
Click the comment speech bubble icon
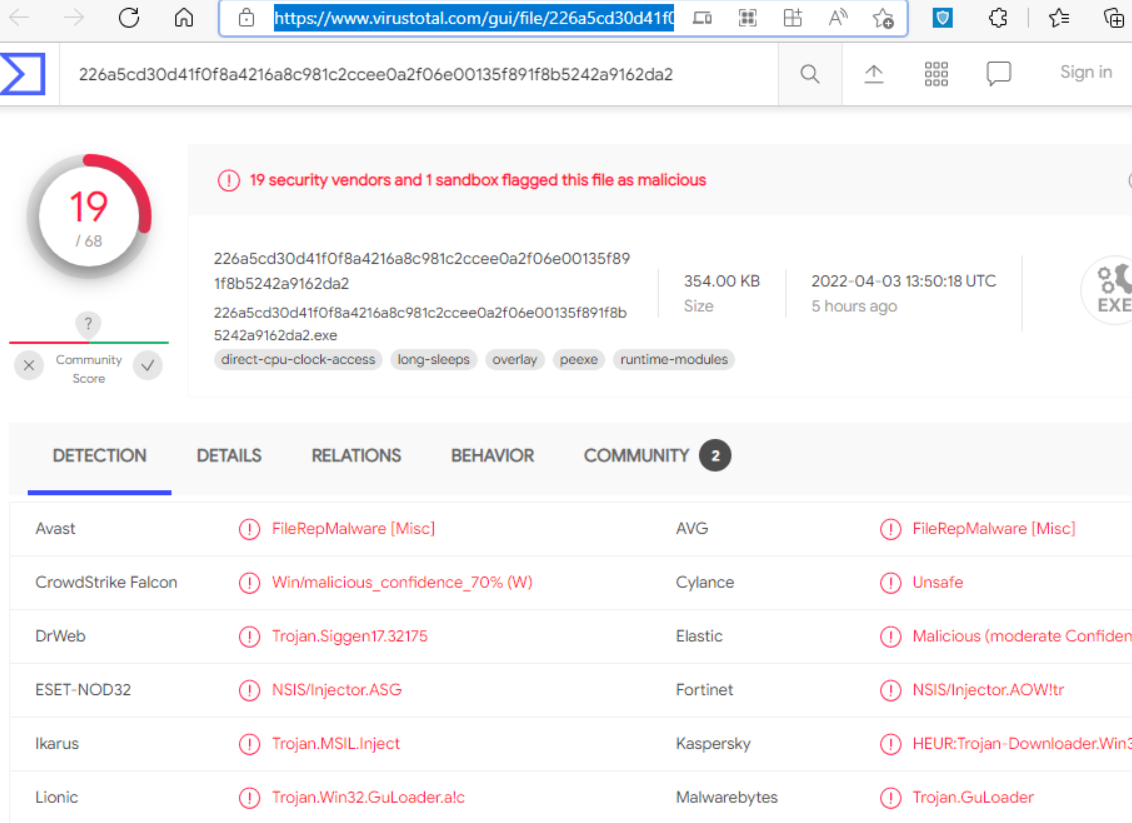998,74
